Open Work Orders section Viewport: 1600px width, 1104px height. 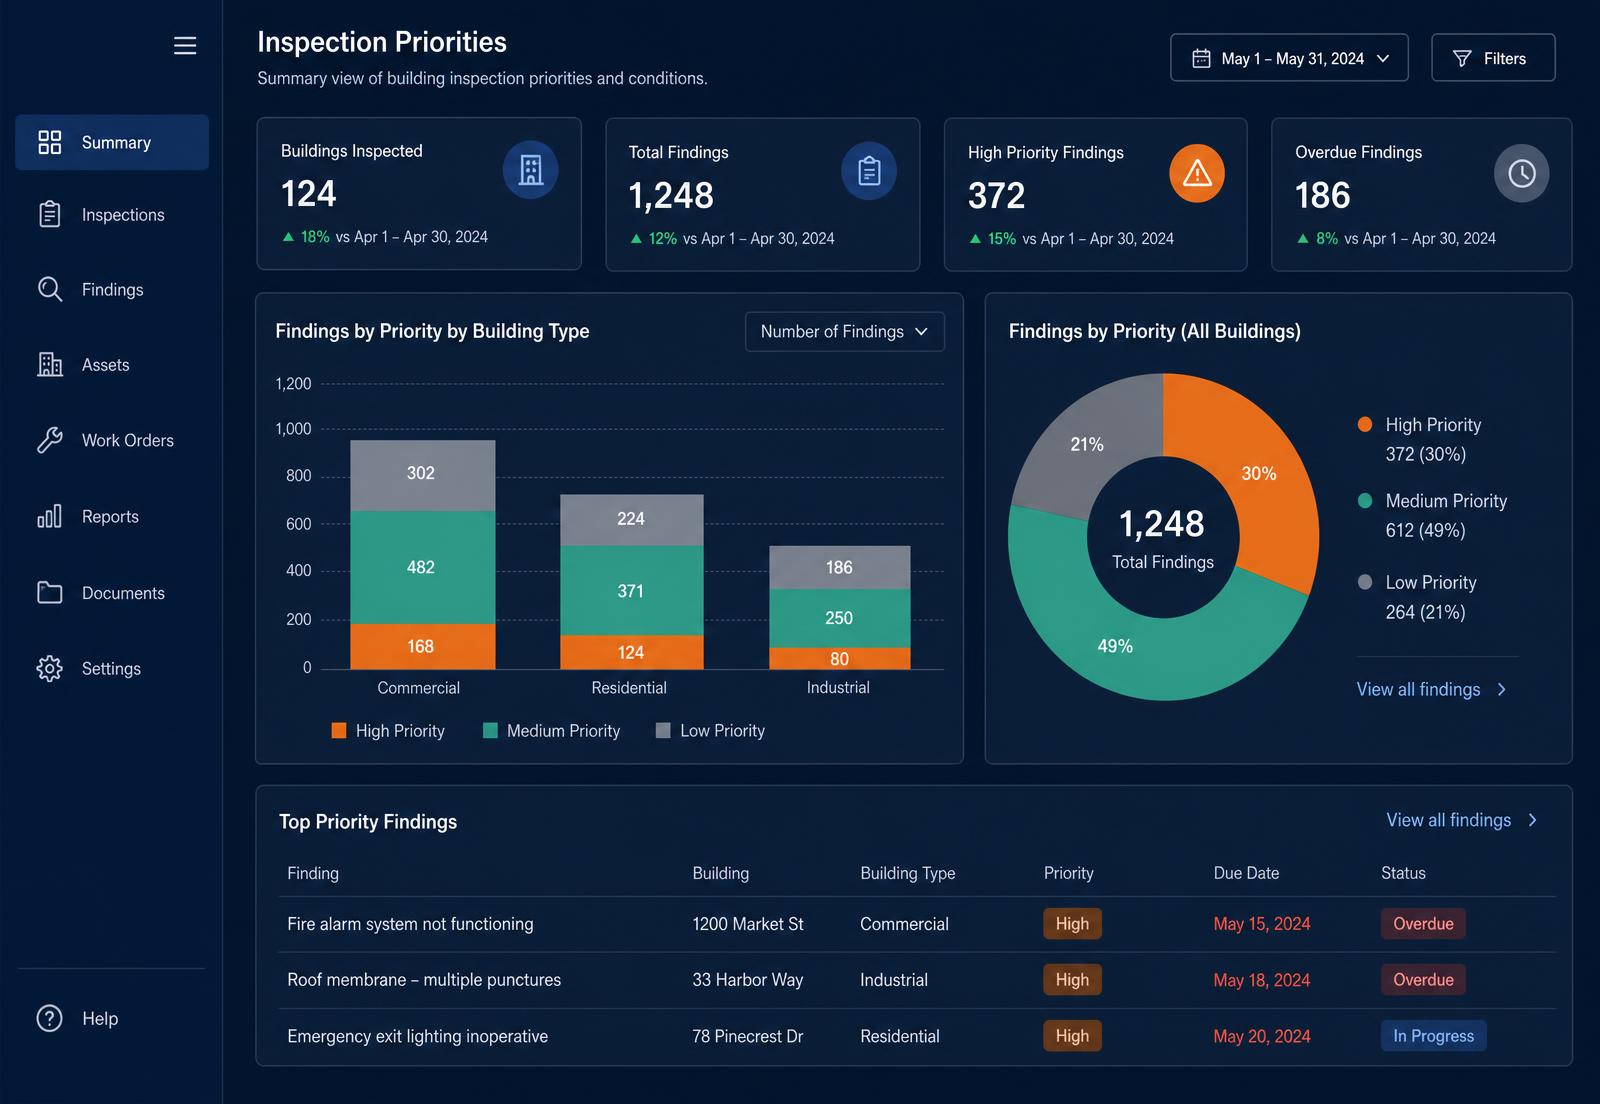click(112, 440)
